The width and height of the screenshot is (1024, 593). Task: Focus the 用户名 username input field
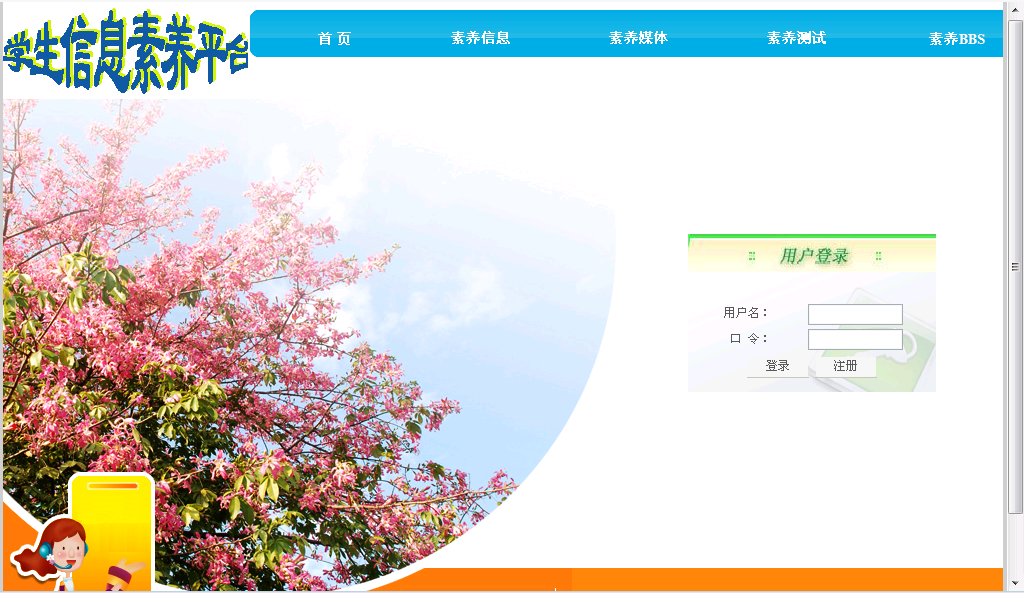(x=855, y=314)
